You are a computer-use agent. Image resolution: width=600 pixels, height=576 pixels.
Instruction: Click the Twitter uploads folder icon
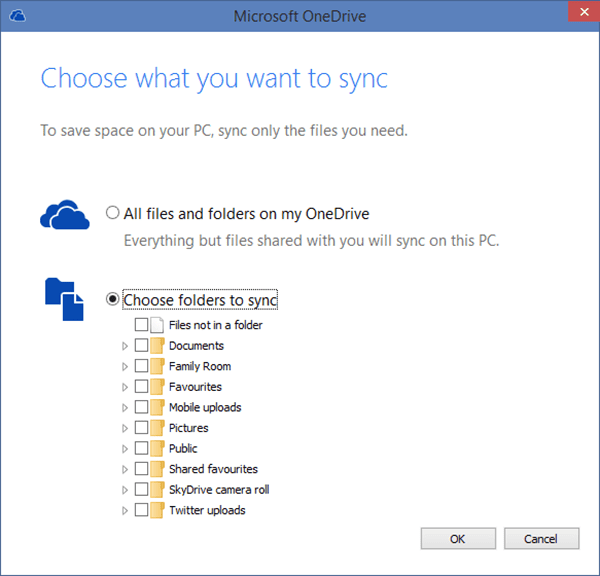[157, 510]
